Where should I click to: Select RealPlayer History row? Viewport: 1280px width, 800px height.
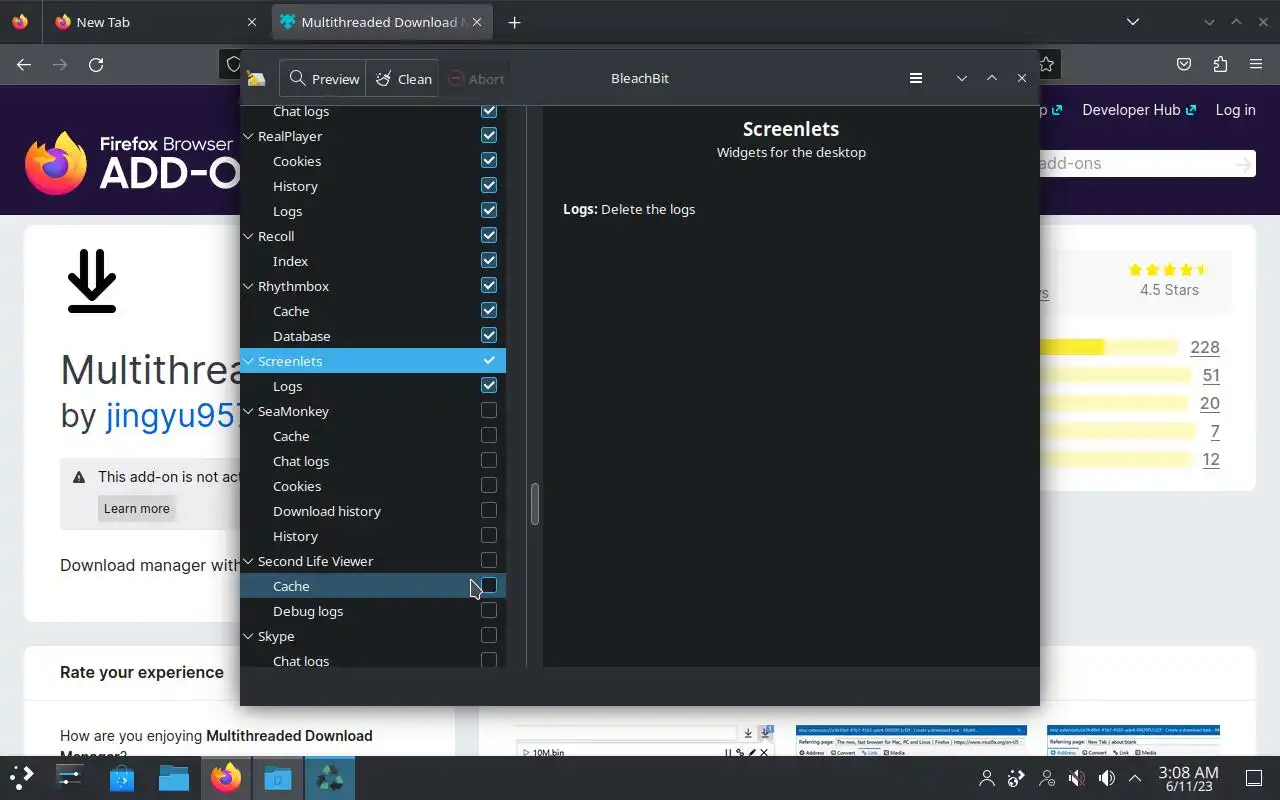tap(373, 186)
